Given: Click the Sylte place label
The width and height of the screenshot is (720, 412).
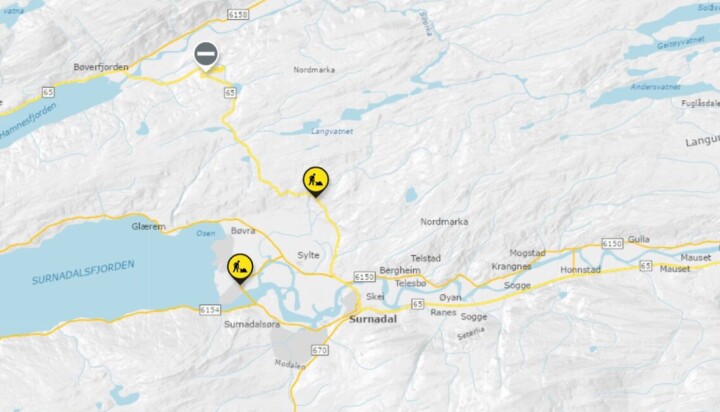Looking at the screenshot, I should [308, 255].
